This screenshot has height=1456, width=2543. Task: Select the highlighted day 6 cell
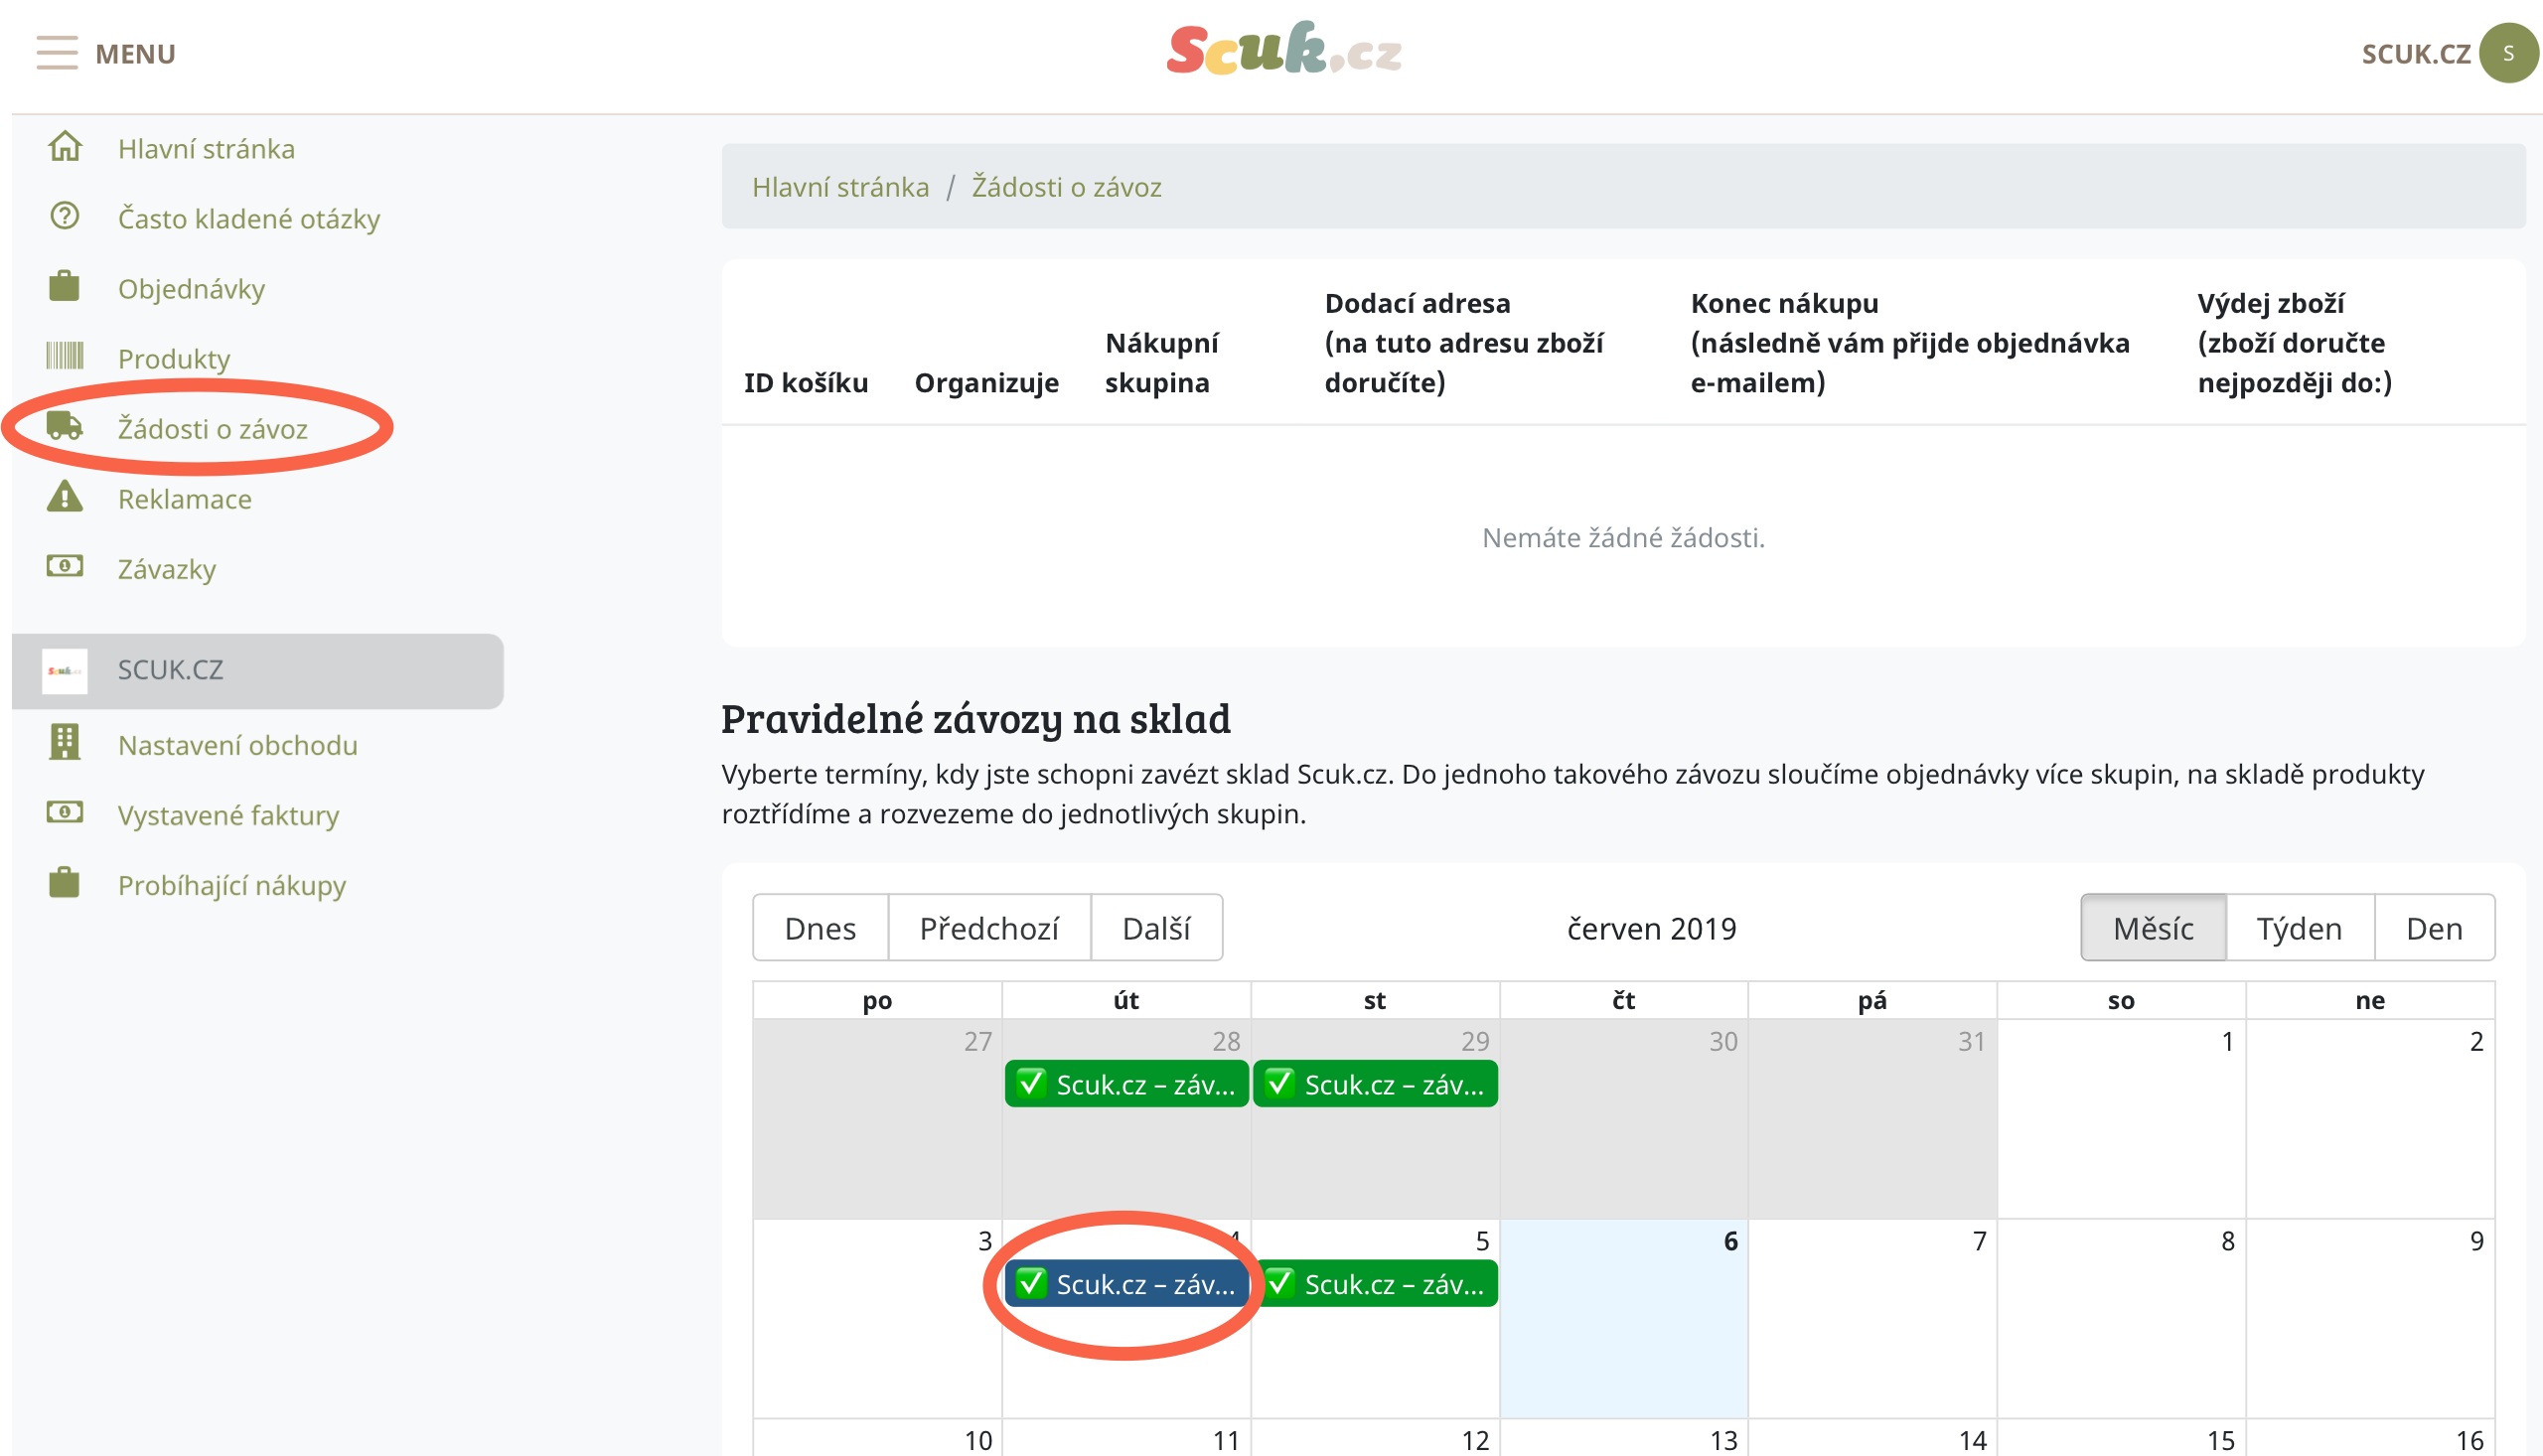coord(1624,1318)
